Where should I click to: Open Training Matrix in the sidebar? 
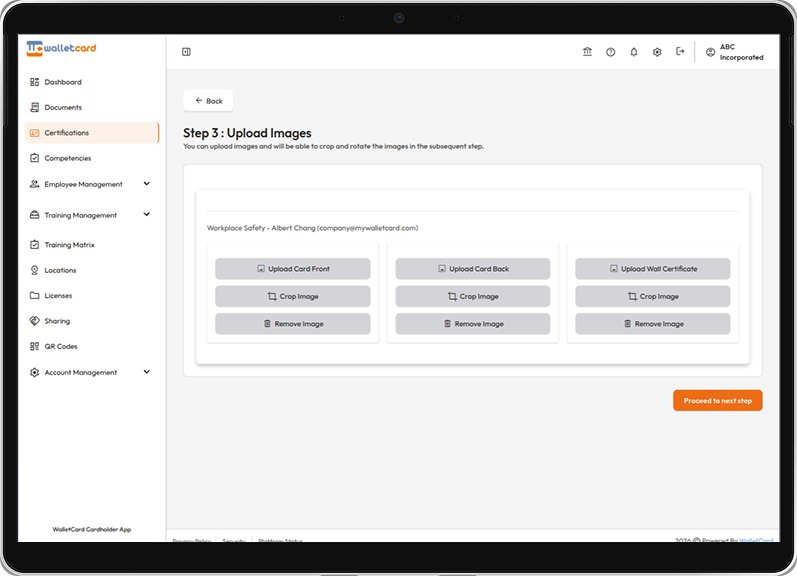click(91, 245)
